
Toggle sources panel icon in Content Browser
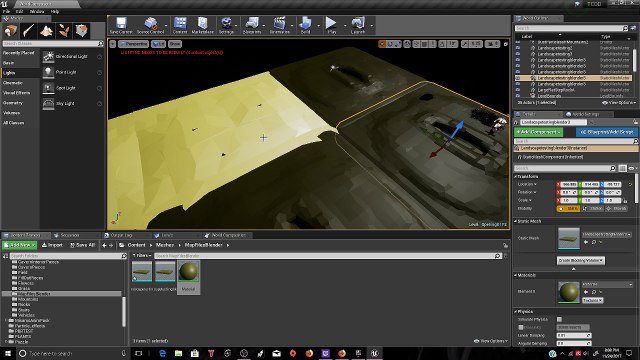click(x=5, y=256)
